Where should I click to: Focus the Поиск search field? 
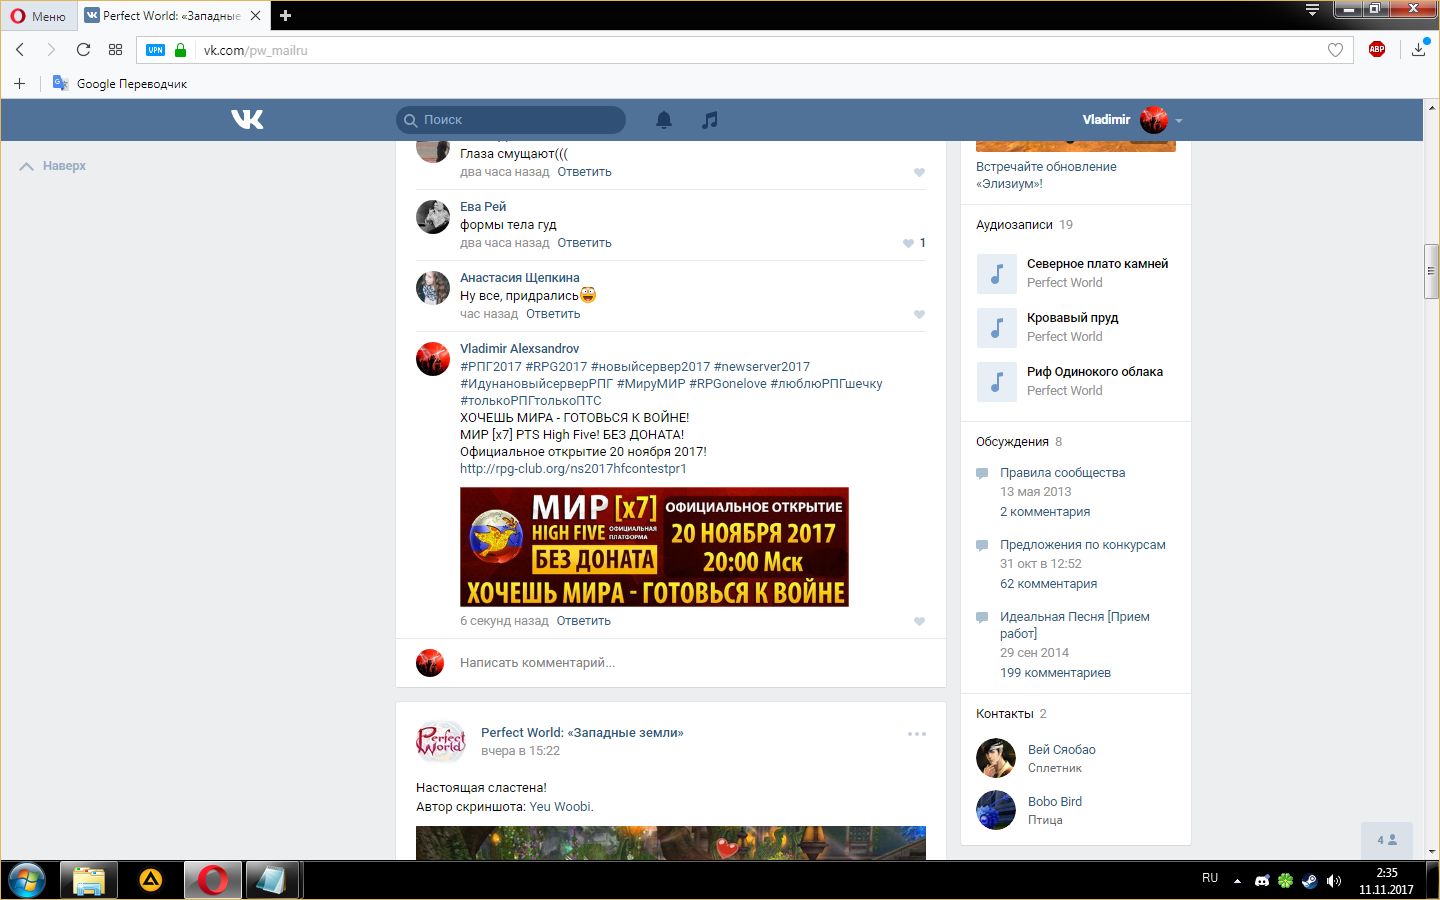[x=511, y=120]
